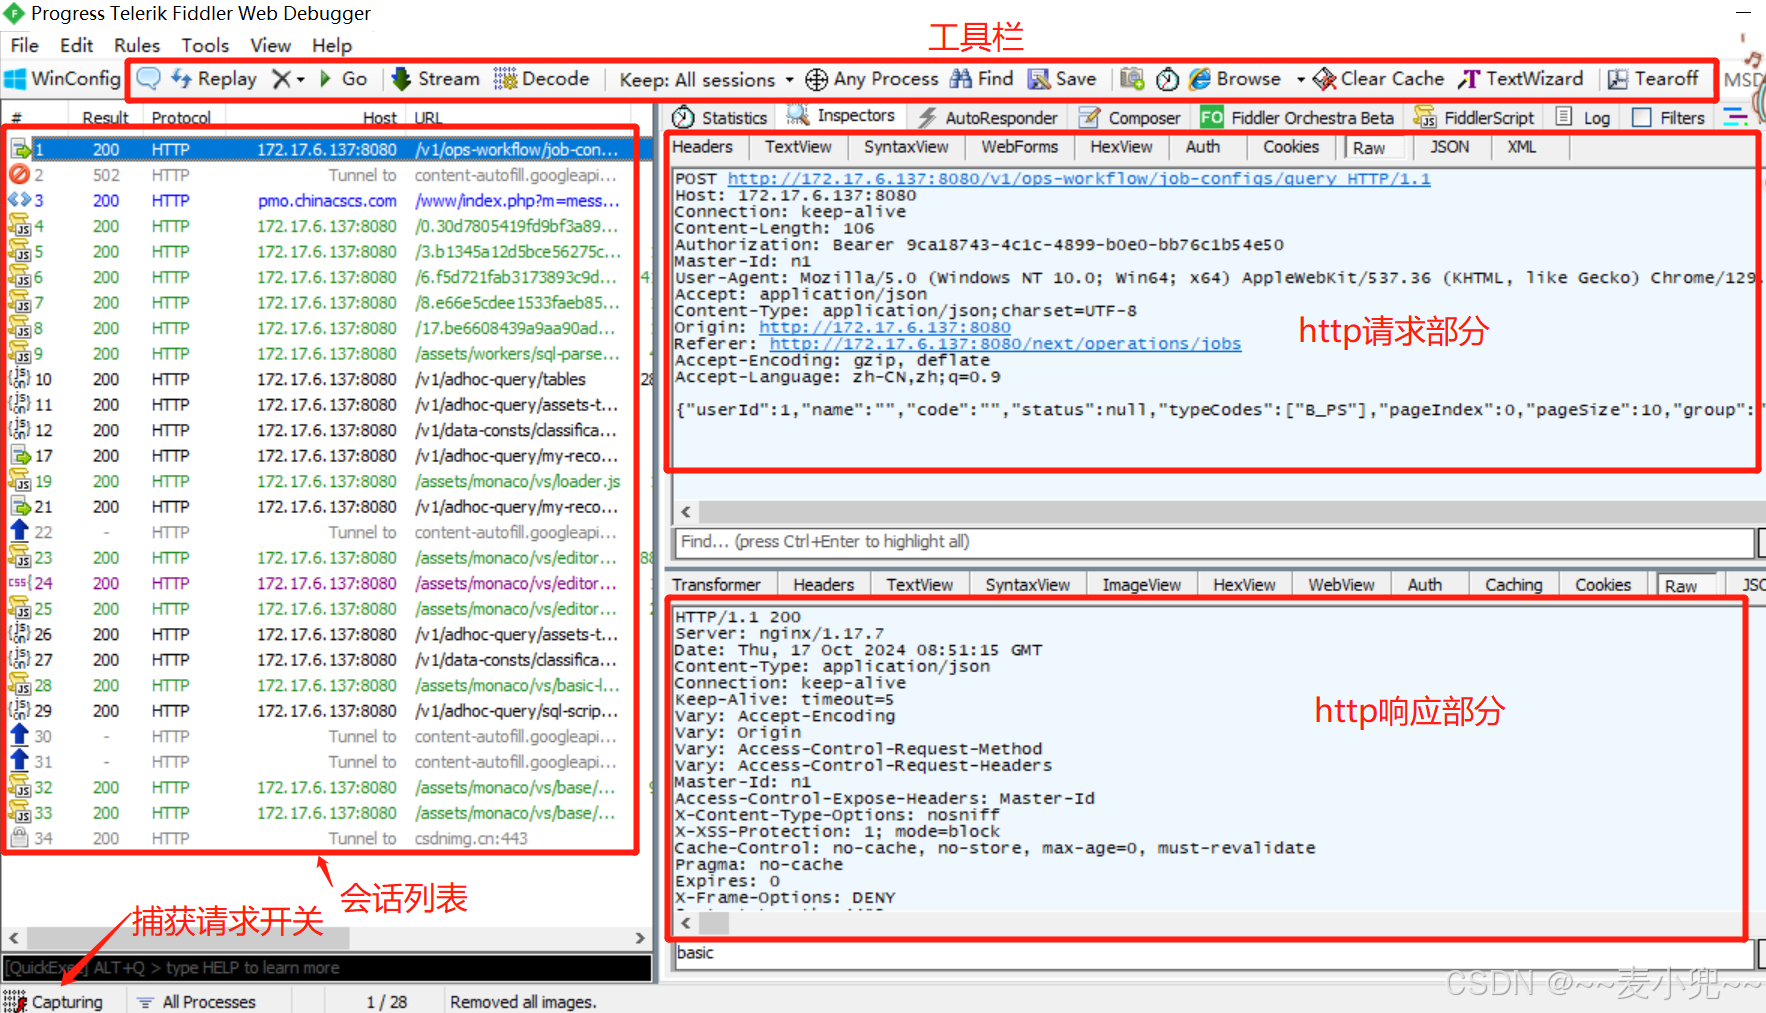Open the TextWizard tool
The height and width of the screenshot is (1013, 1766).
tap(1520, 79)
